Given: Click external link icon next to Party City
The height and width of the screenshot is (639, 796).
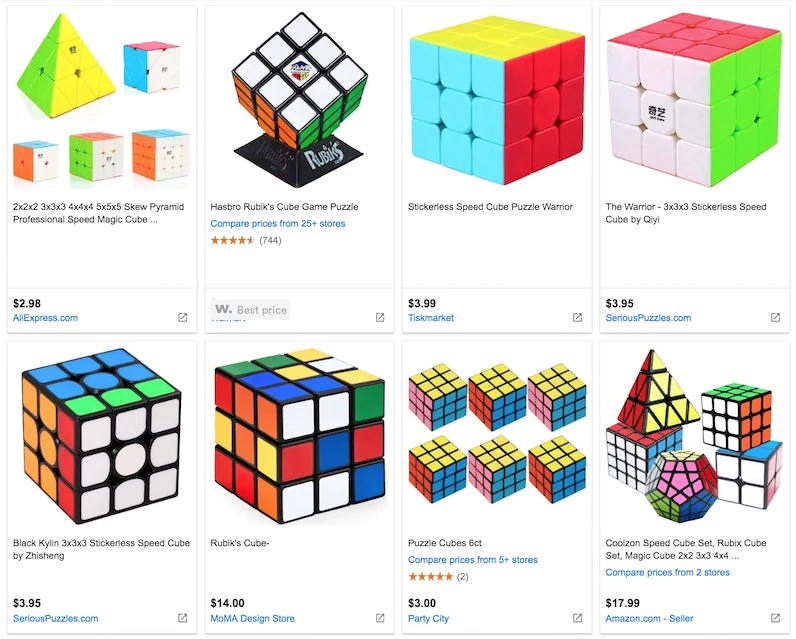Looking at the screenshot, I should pos(577,618).
